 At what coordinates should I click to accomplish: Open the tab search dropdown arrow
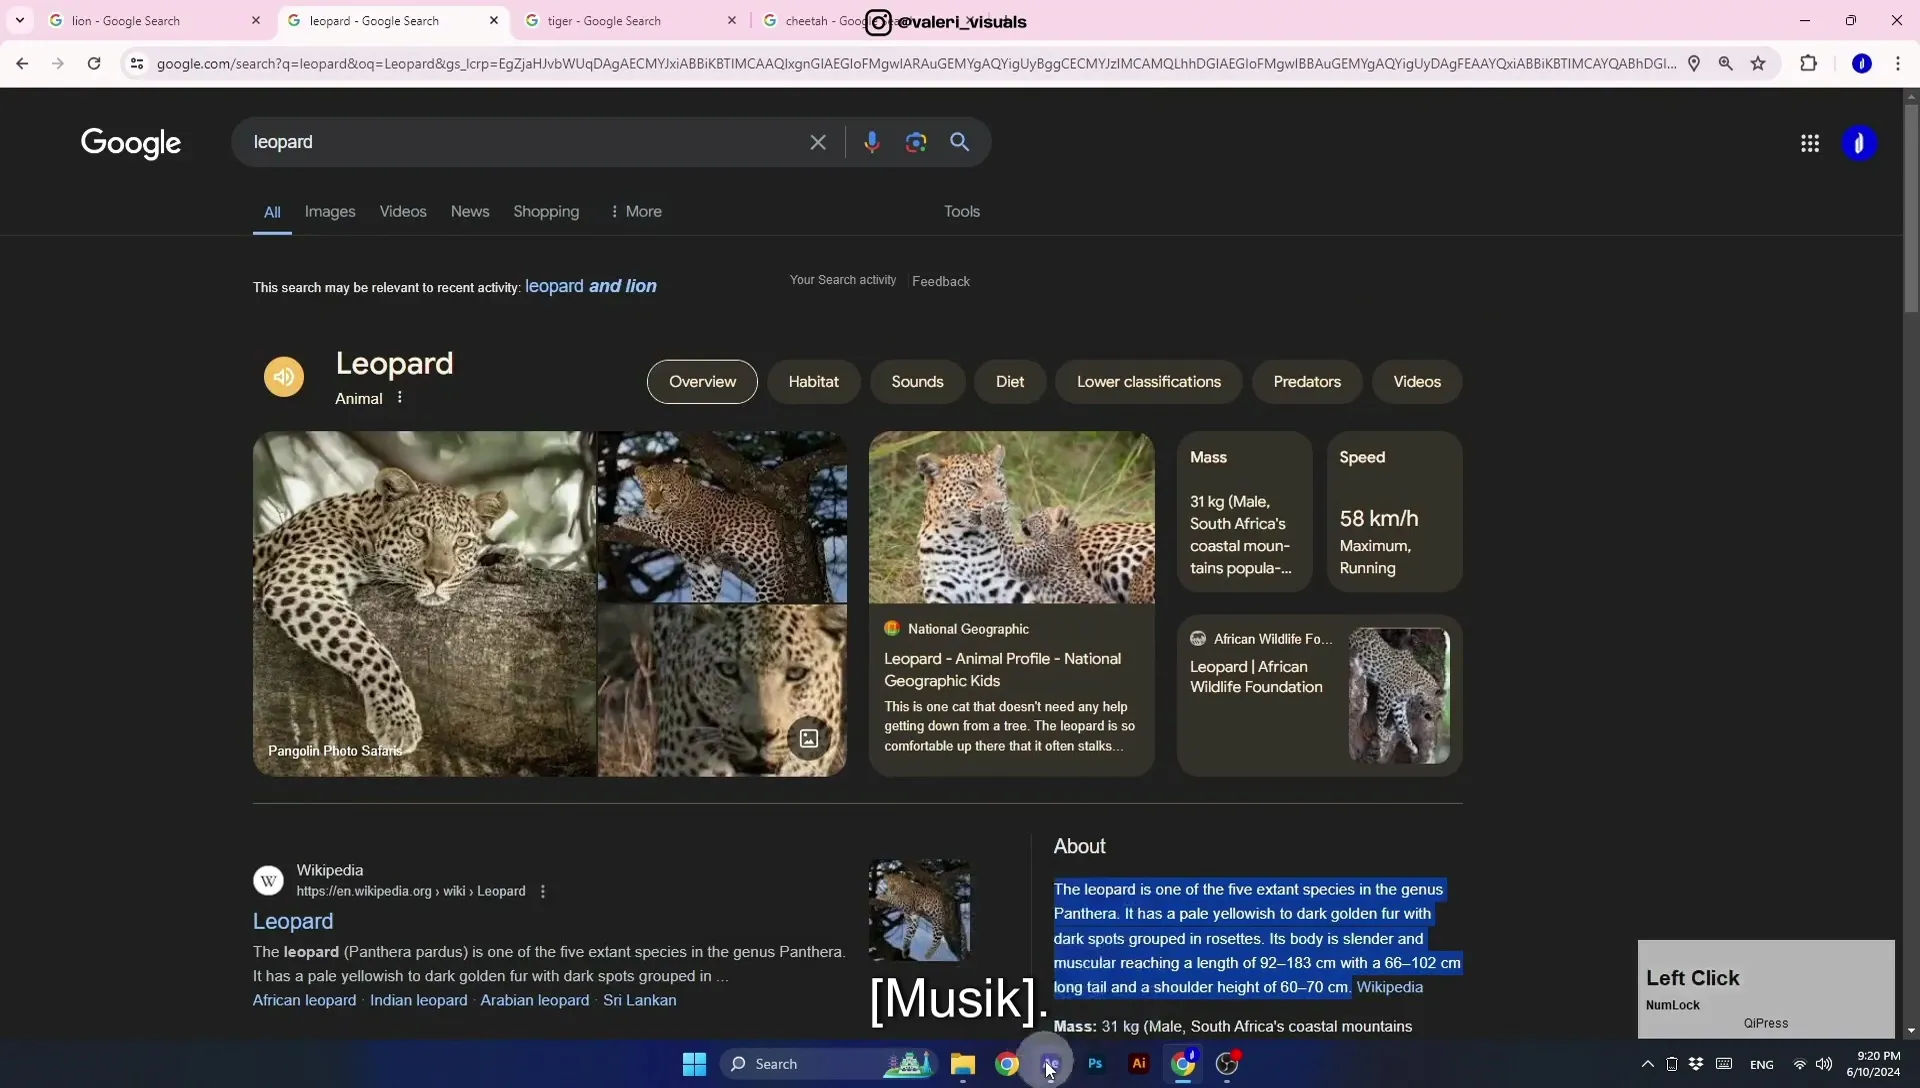tap(20, 20)
